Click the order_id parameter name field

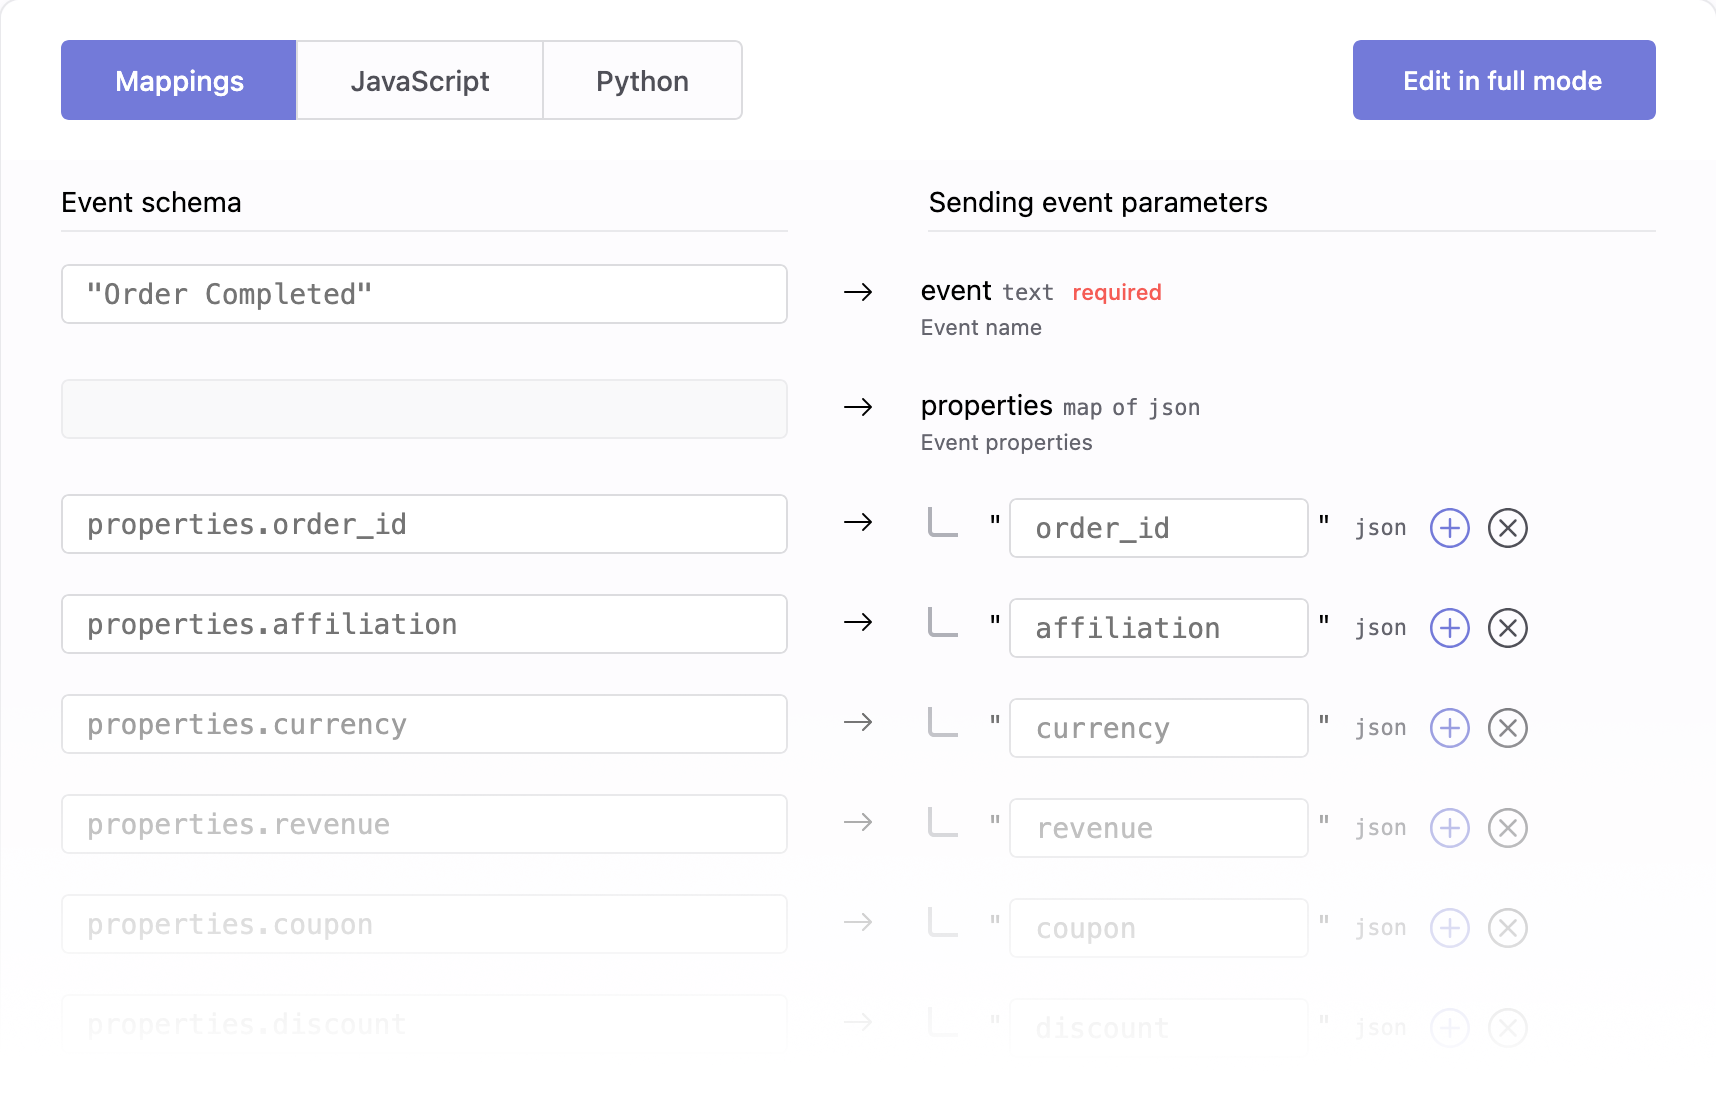1158,528
